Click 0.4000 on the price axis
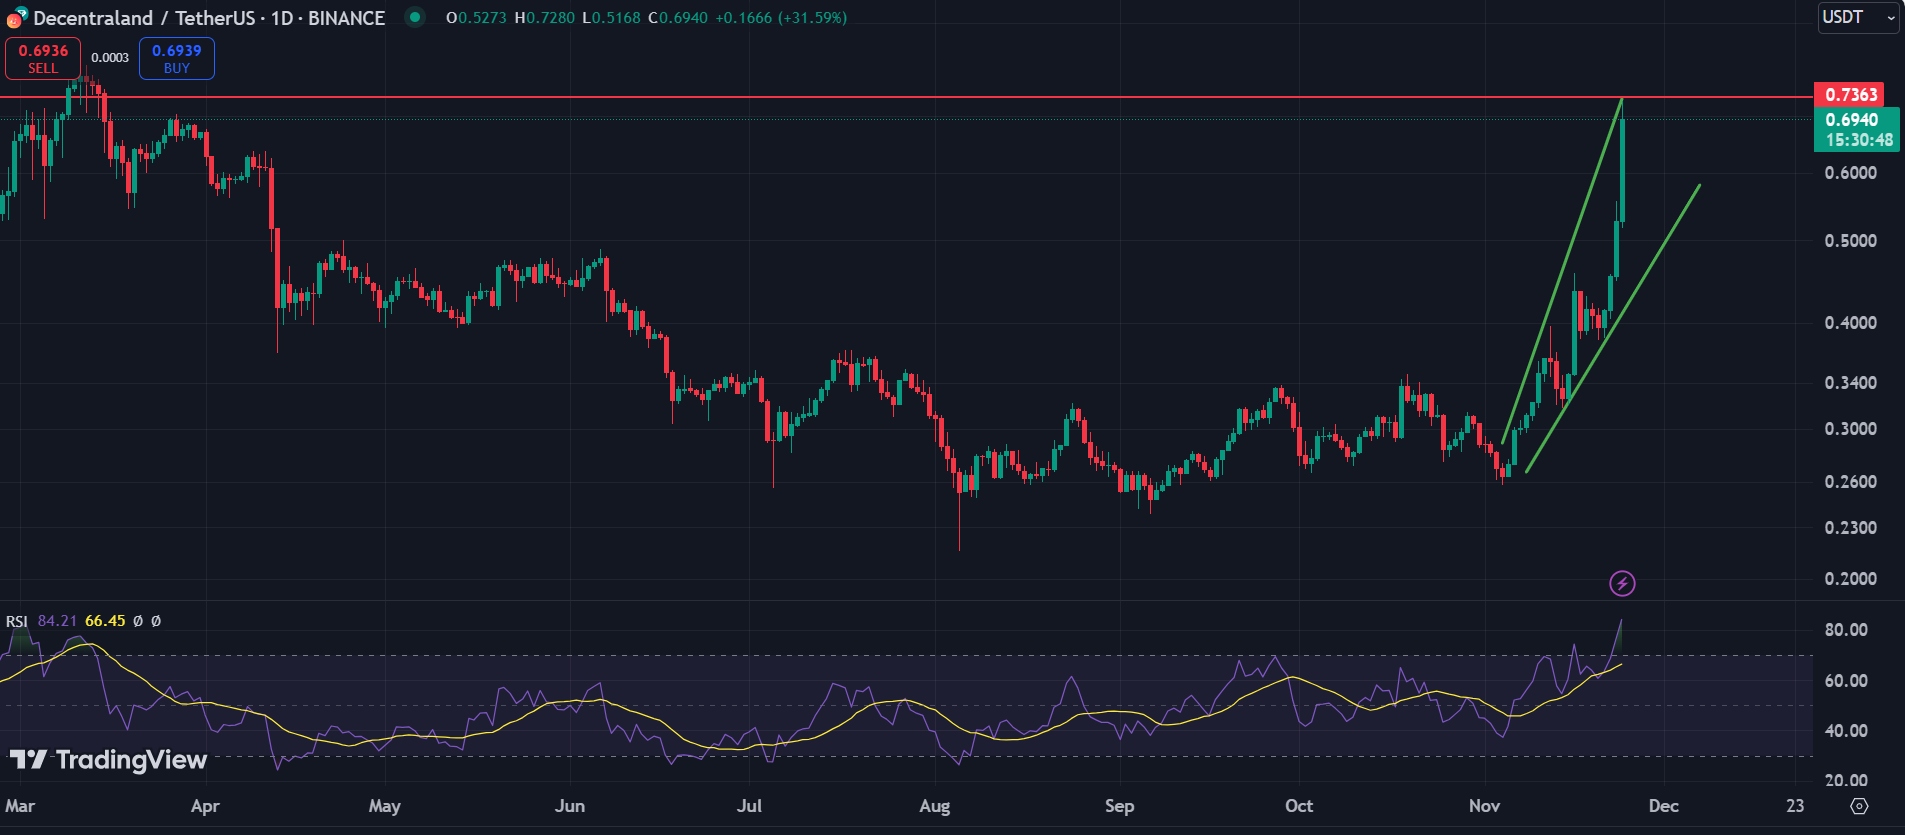 click(1851, 323)
